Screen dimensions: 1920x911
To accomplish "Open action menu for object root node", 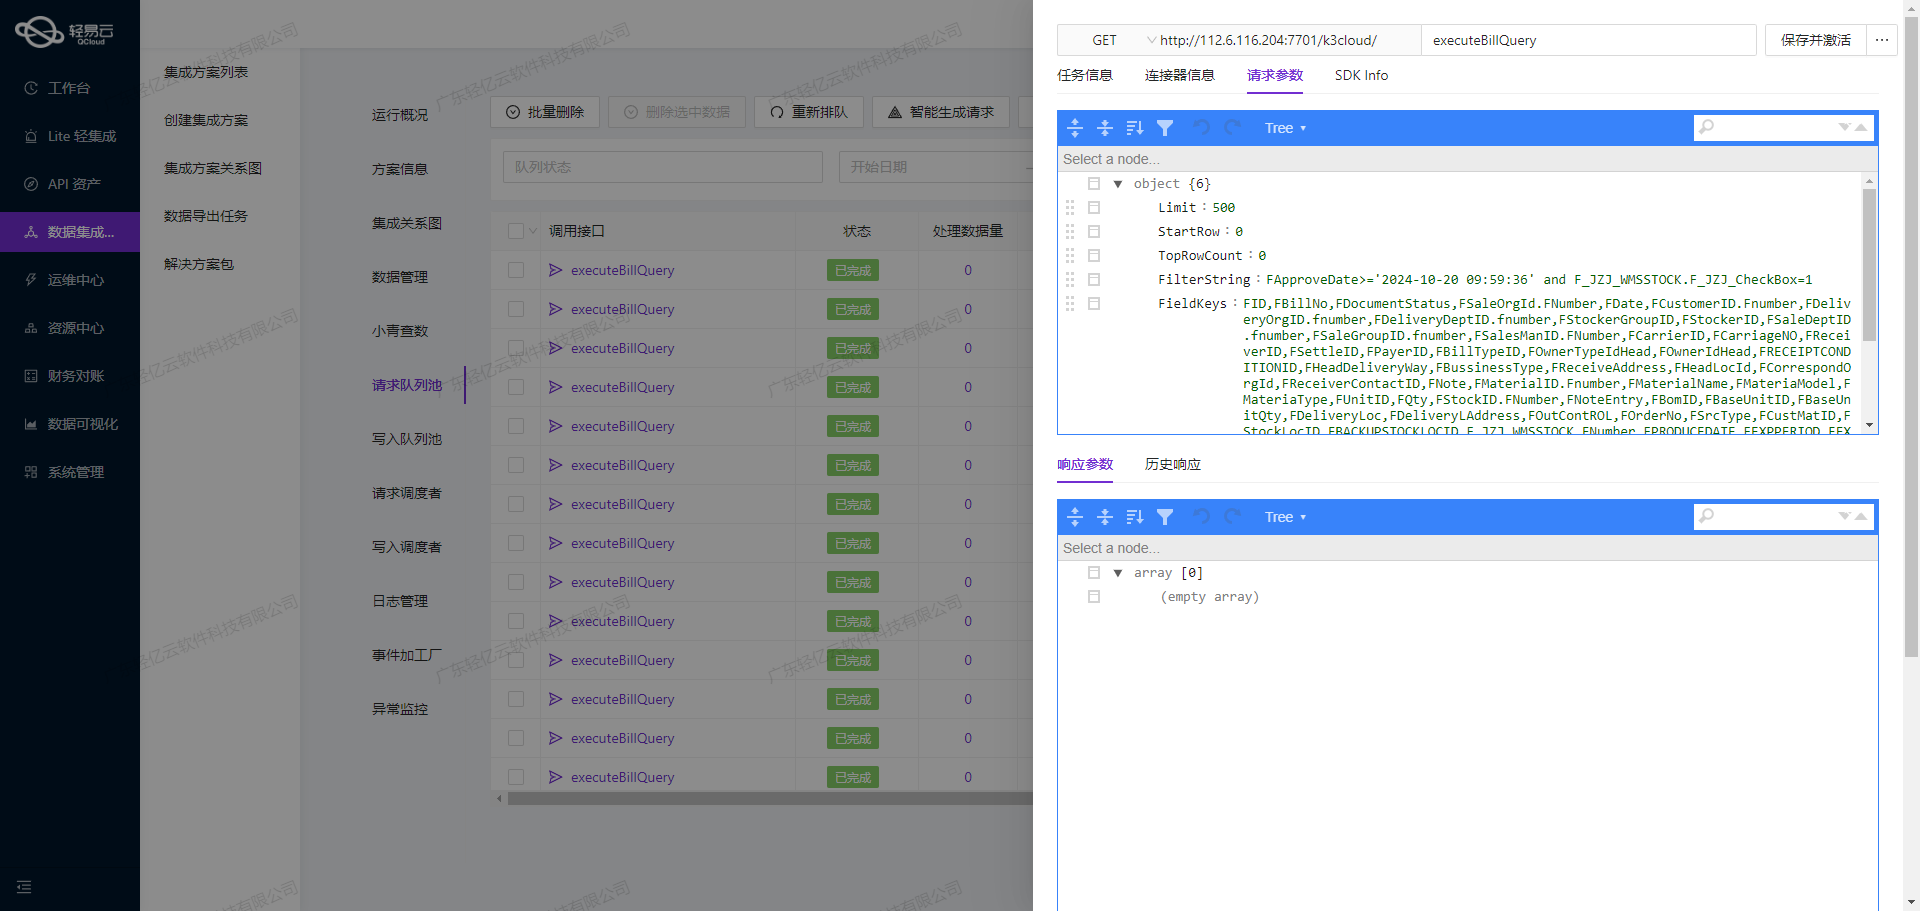I will [x=1094, y=184].
